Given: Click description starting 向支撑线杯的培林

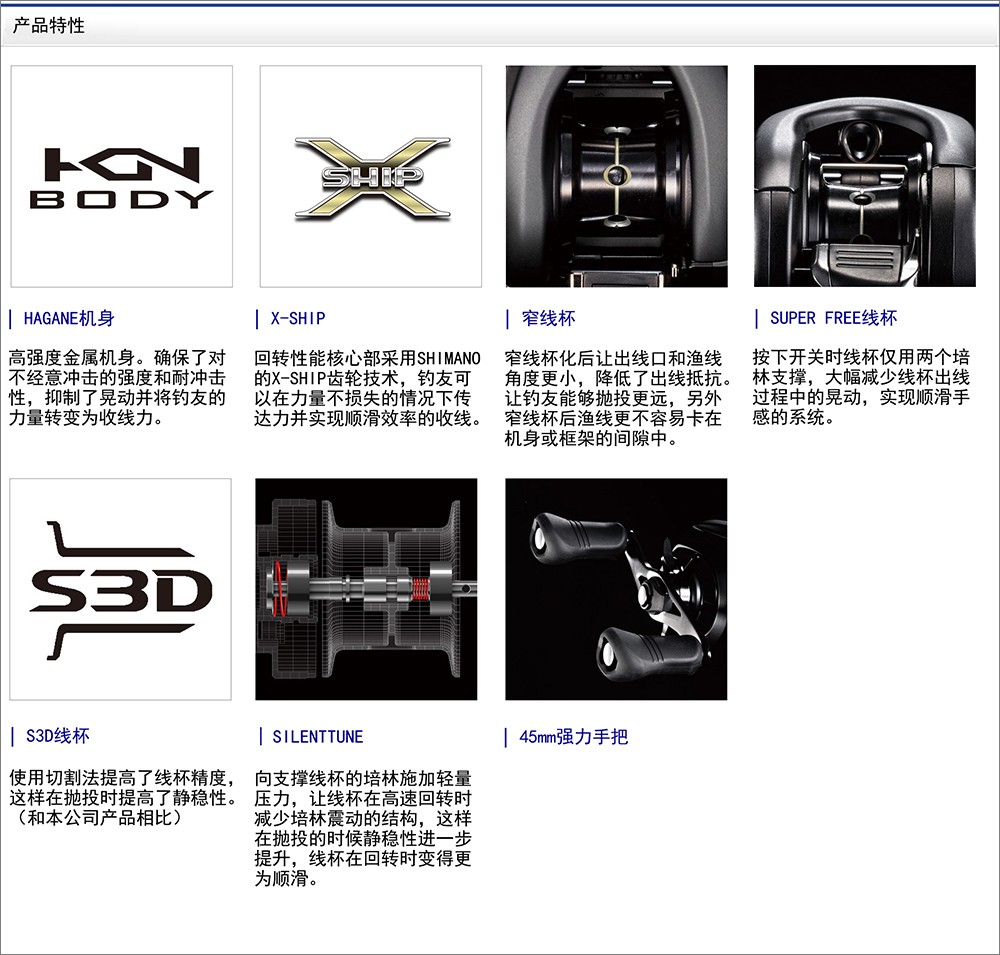Looking at the screenshot, I should pyautogui.click(x=363, y=828).
